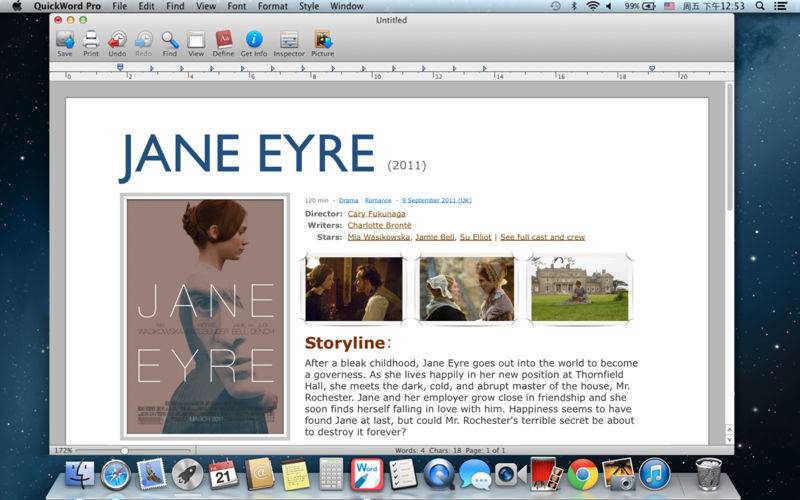Open Finder from the Dock
The height and width of the screenshot is (500, 800).
(x=79, y=474)
